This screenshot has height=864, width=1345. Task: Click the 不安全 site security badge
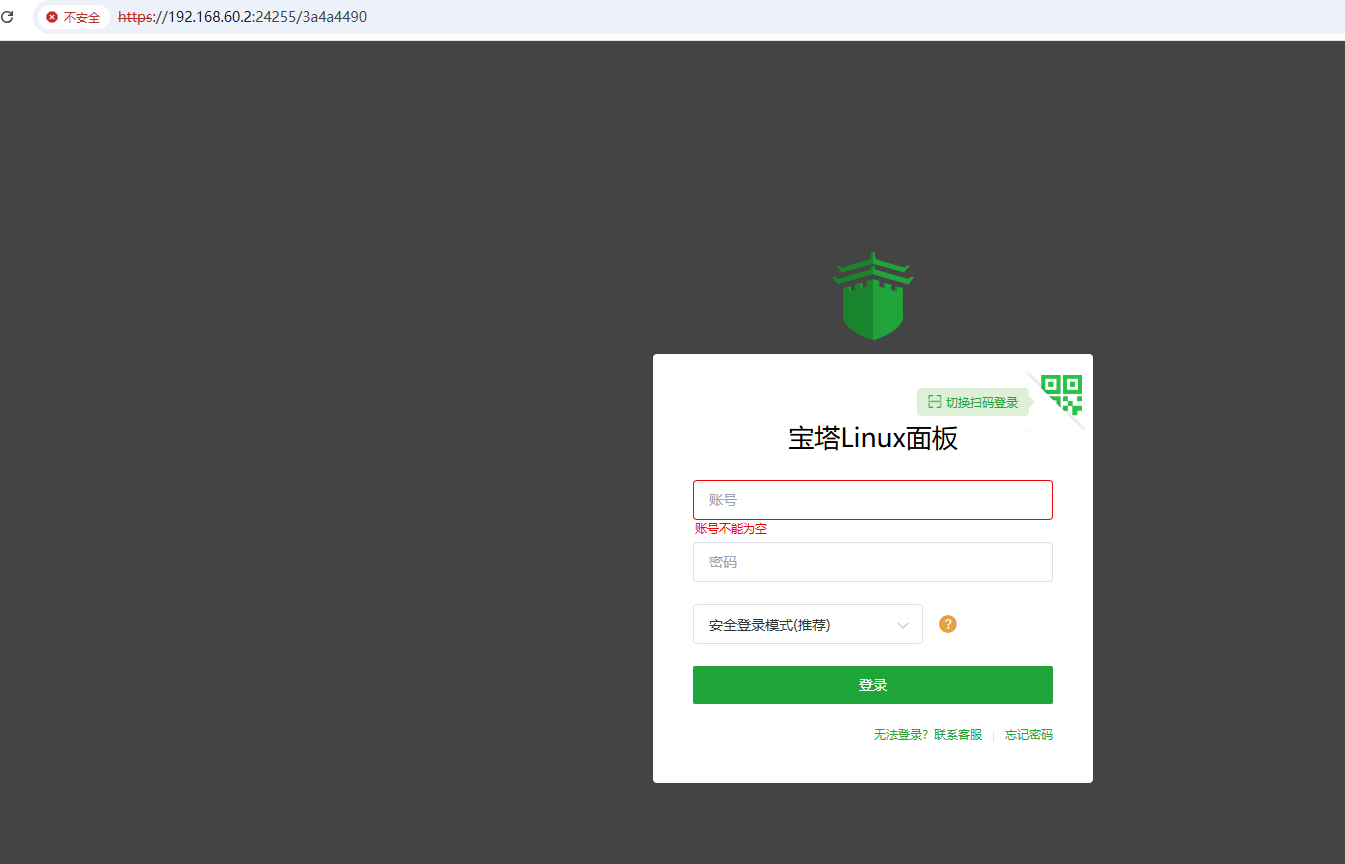(74, 17)
